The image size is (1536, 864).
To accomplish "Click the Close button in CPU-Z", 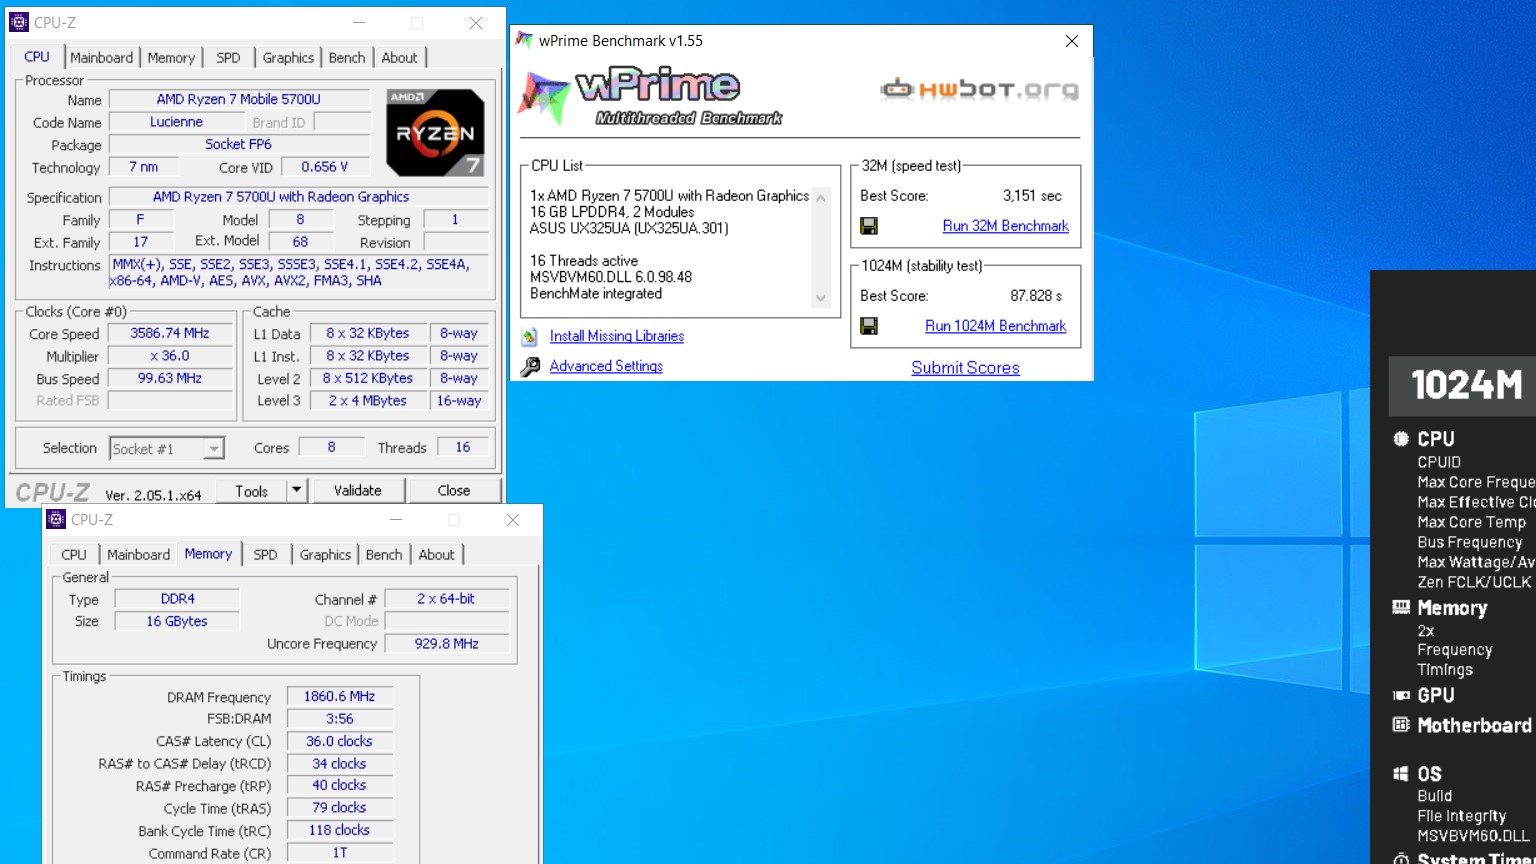I will [x=454, y=490].
